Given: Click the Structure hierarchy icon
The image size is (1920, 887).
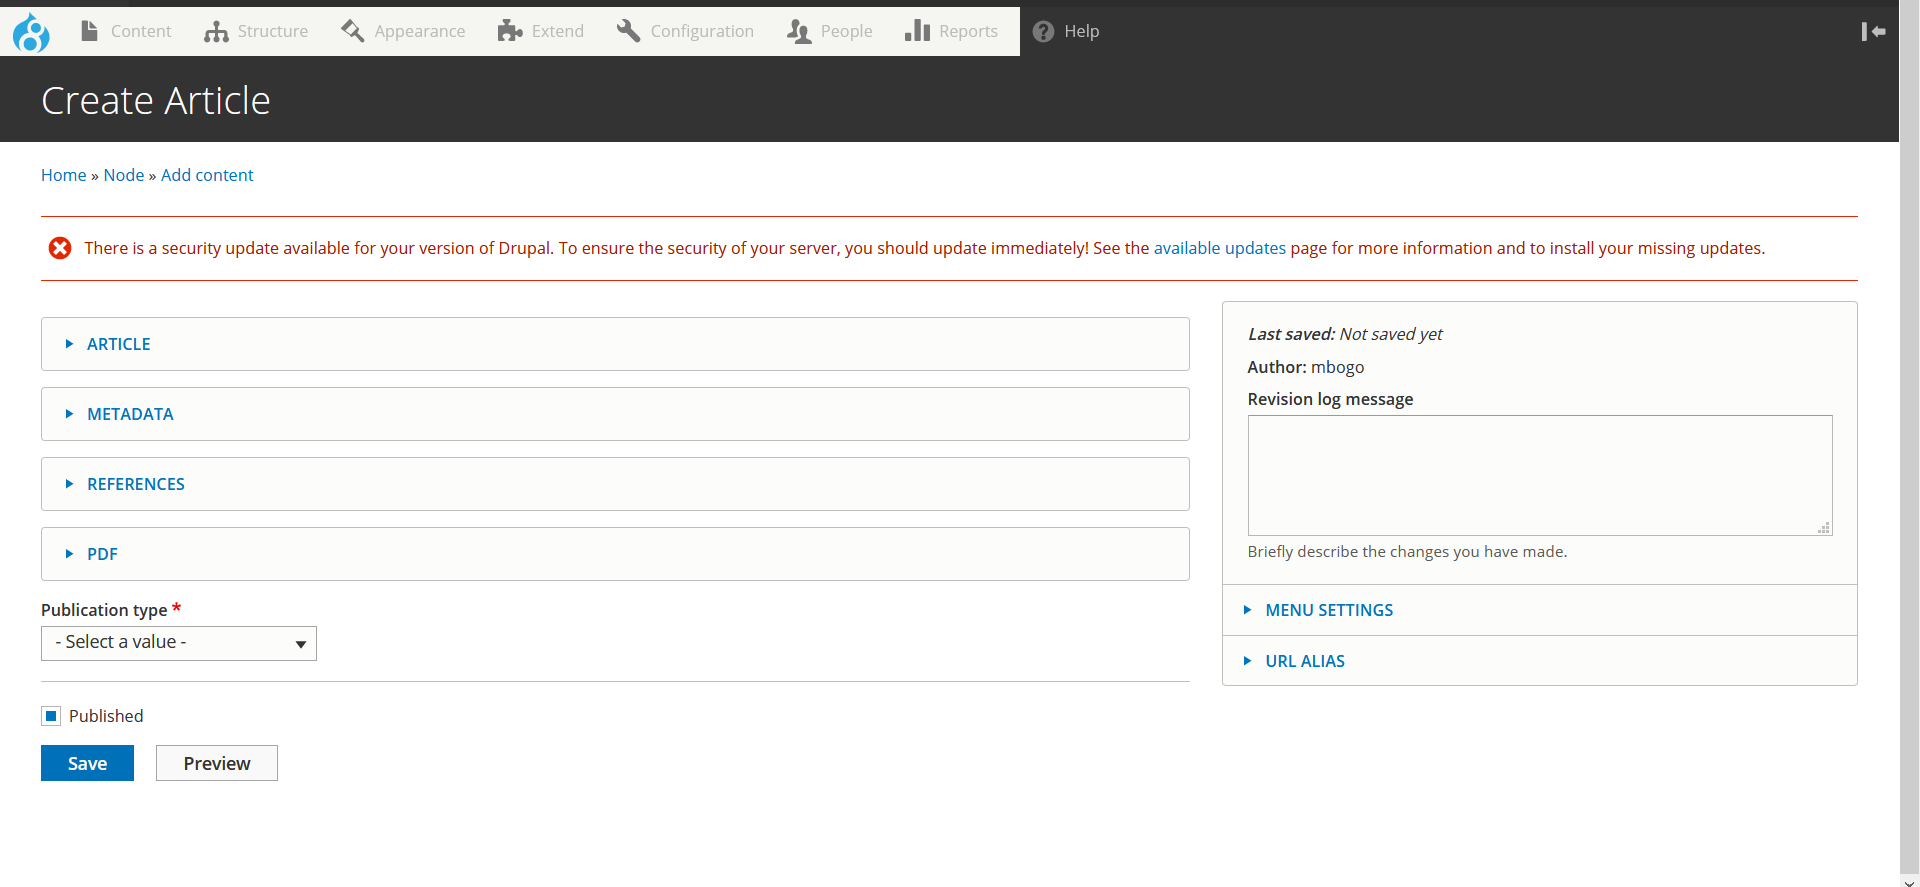Looking at the screenshot, I should [x=216, y=32].
